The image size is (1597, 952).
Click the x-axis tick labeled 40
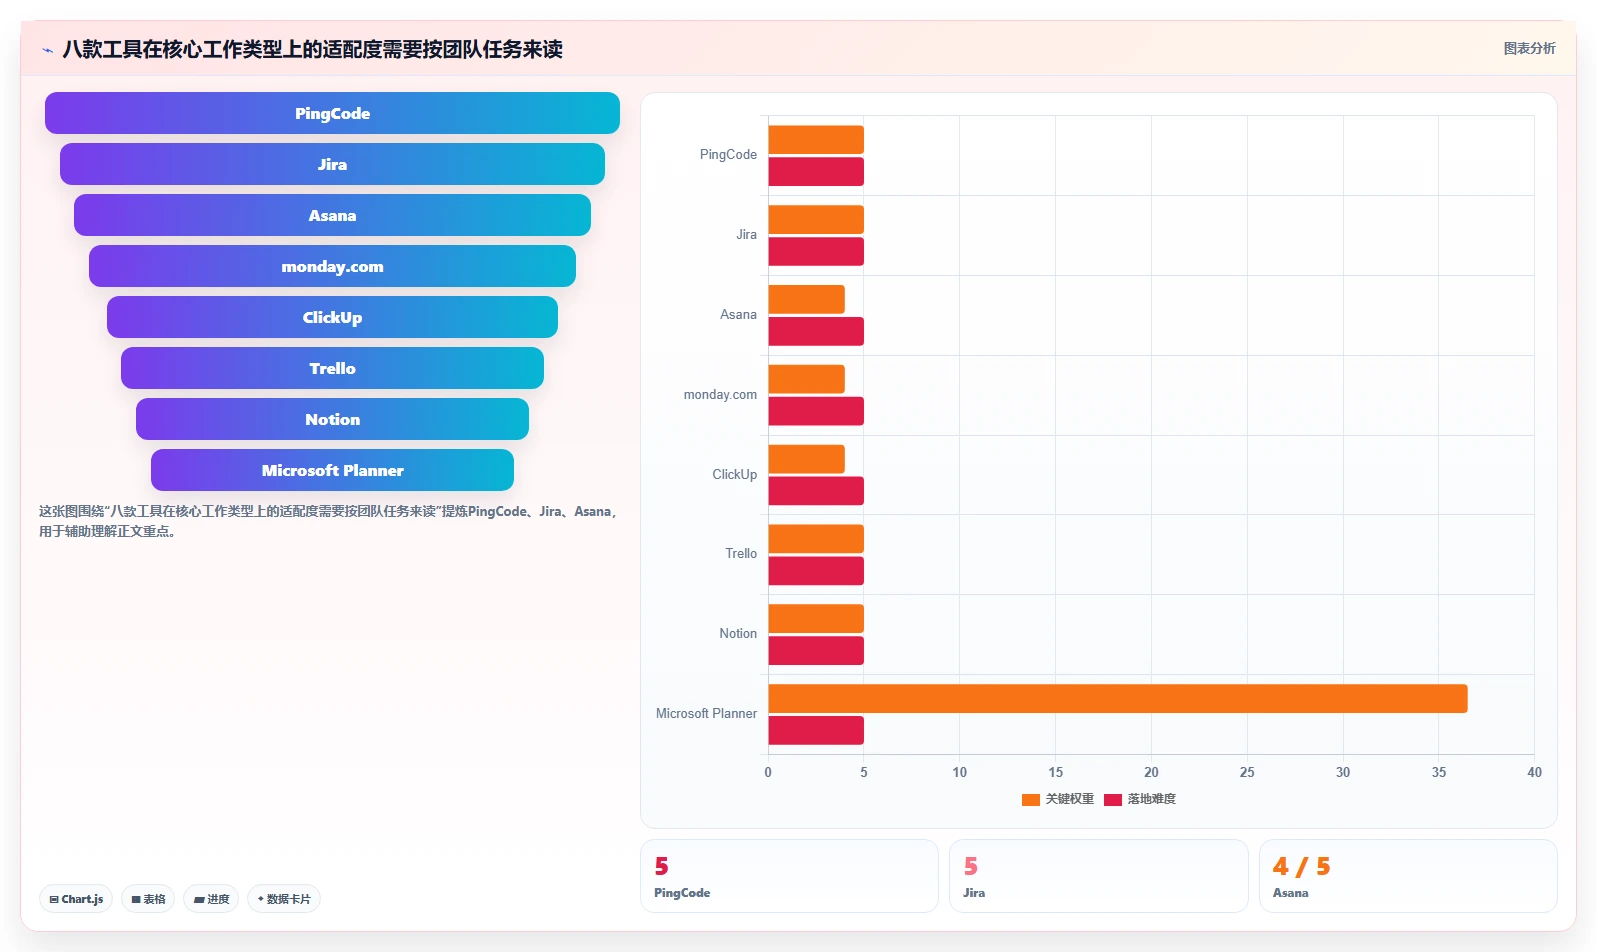tap(1534, 772)
